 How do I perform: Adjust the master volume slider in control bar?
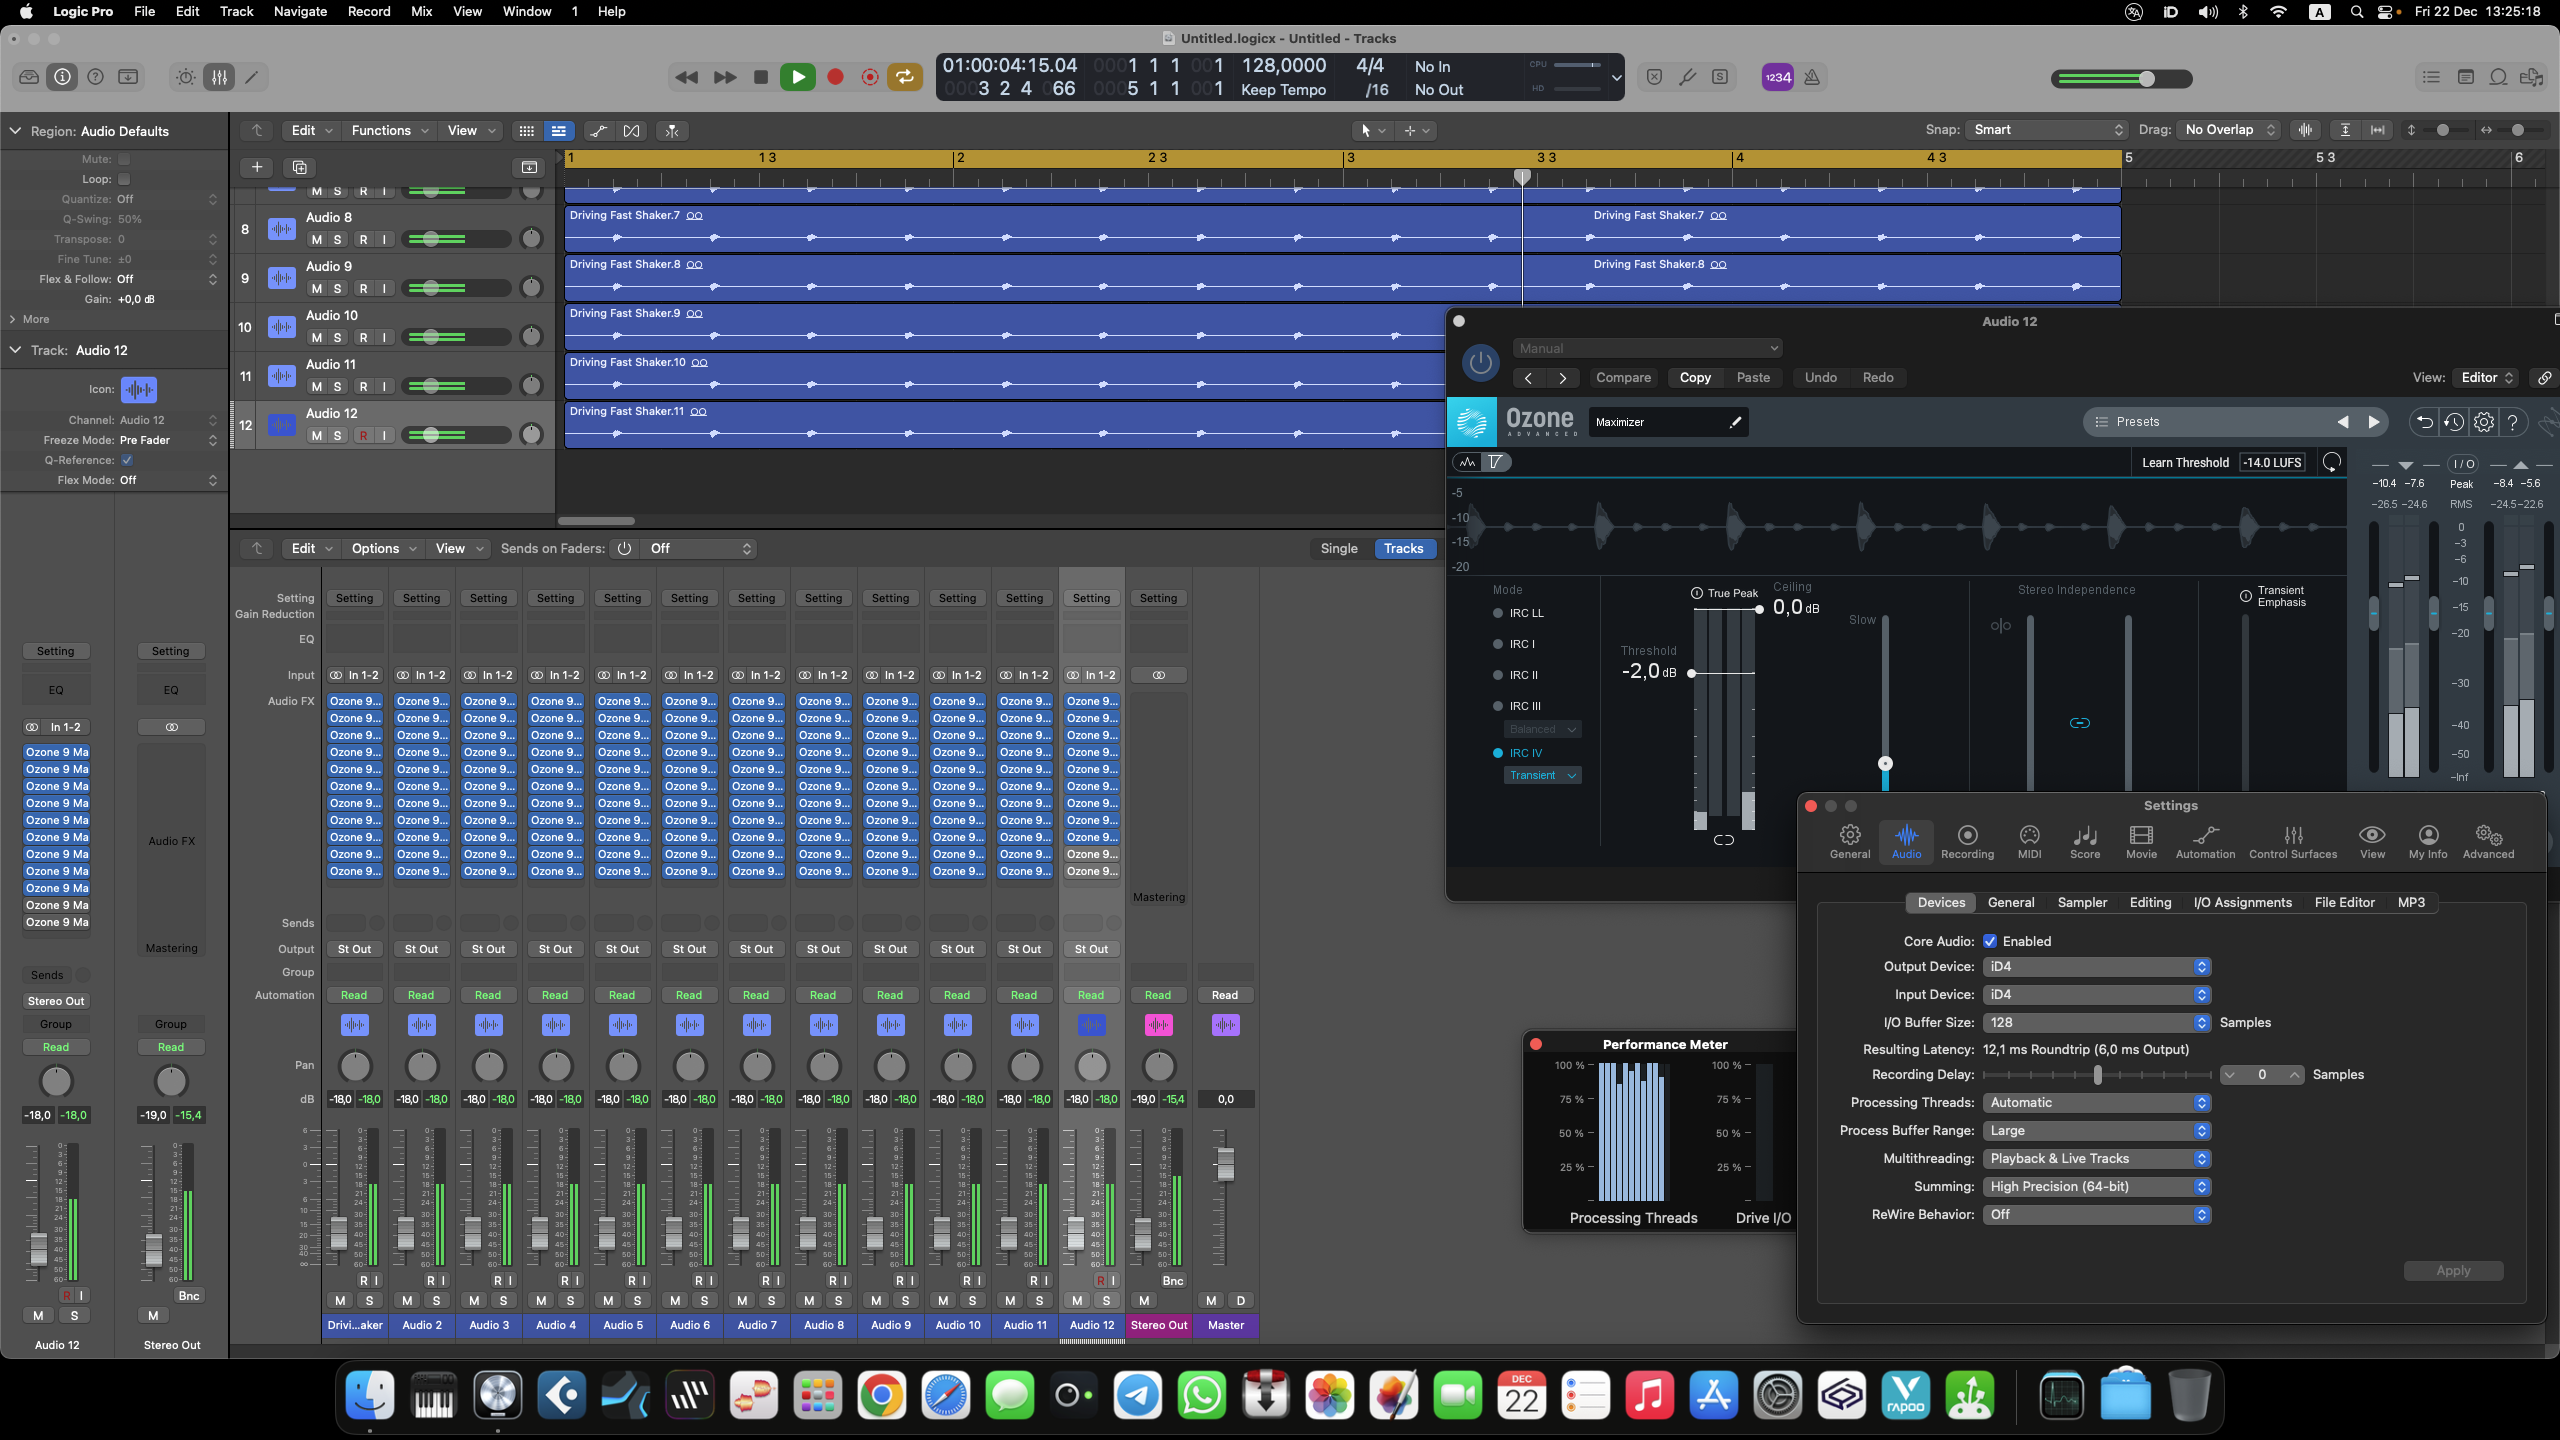point(2147,79)
